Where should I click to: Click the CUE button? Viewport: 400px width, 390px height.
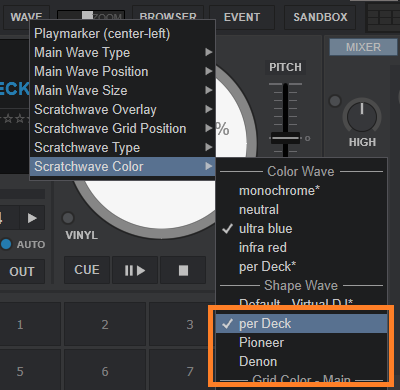click(x=87, y=270)
